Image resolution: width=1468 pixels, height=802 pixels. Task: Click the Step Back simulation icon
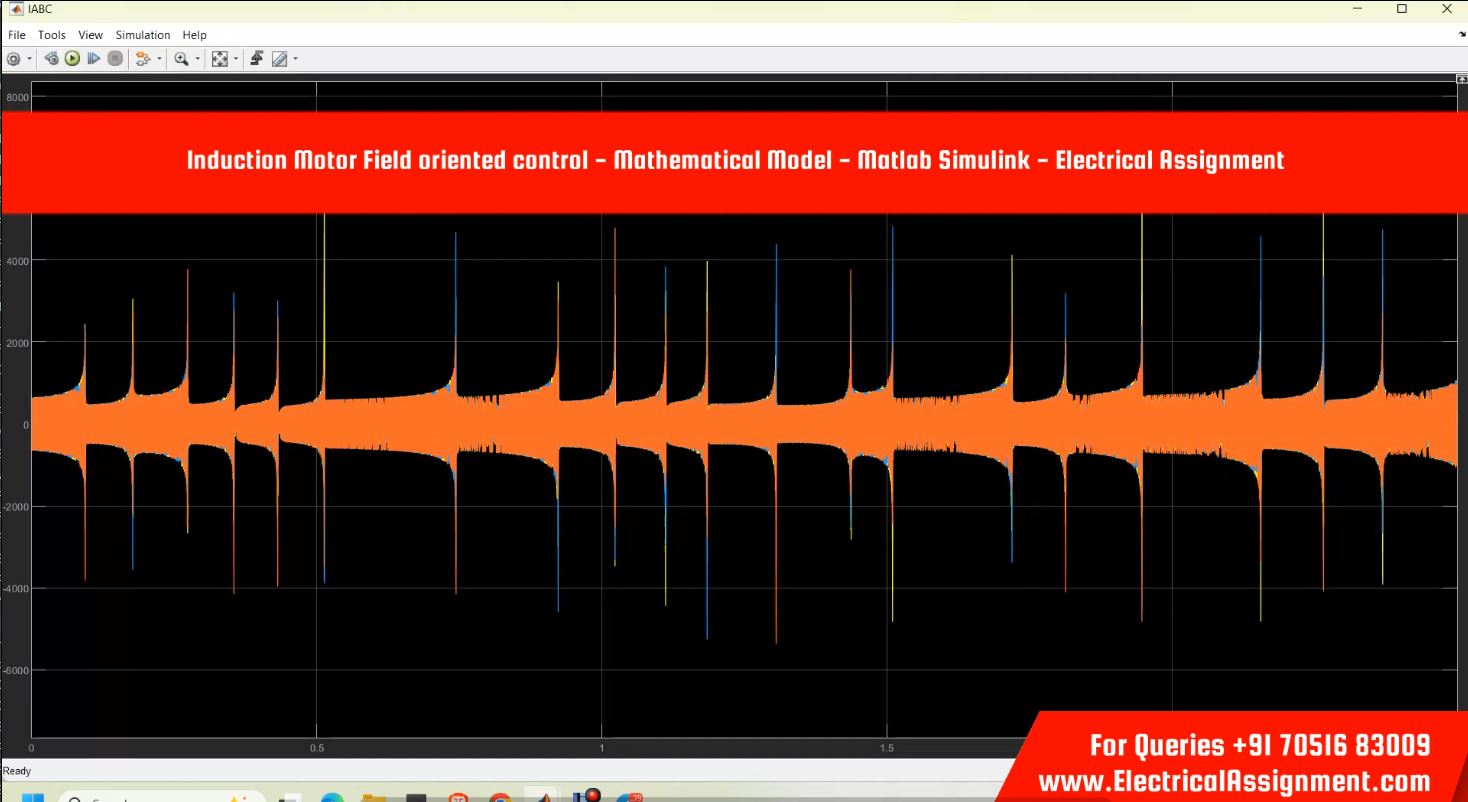pos(51,59)
